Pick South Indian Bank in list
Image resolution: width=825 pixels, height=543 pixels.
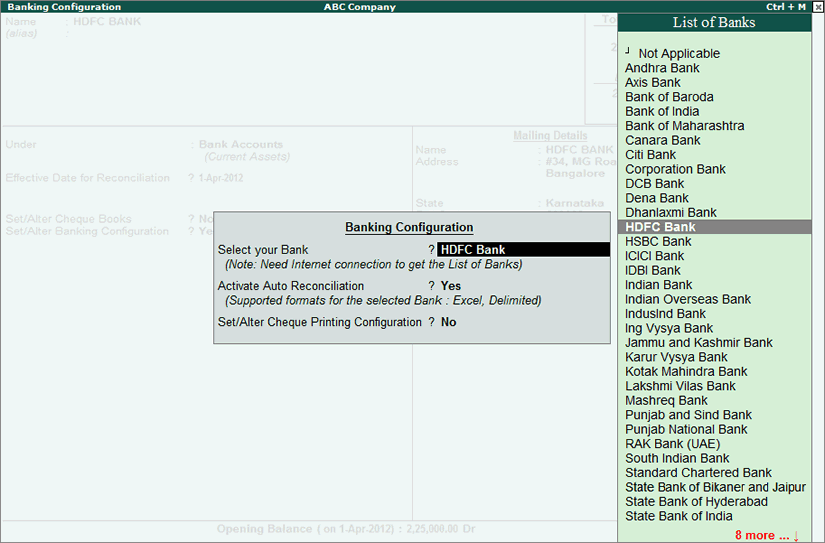[677, 458]
